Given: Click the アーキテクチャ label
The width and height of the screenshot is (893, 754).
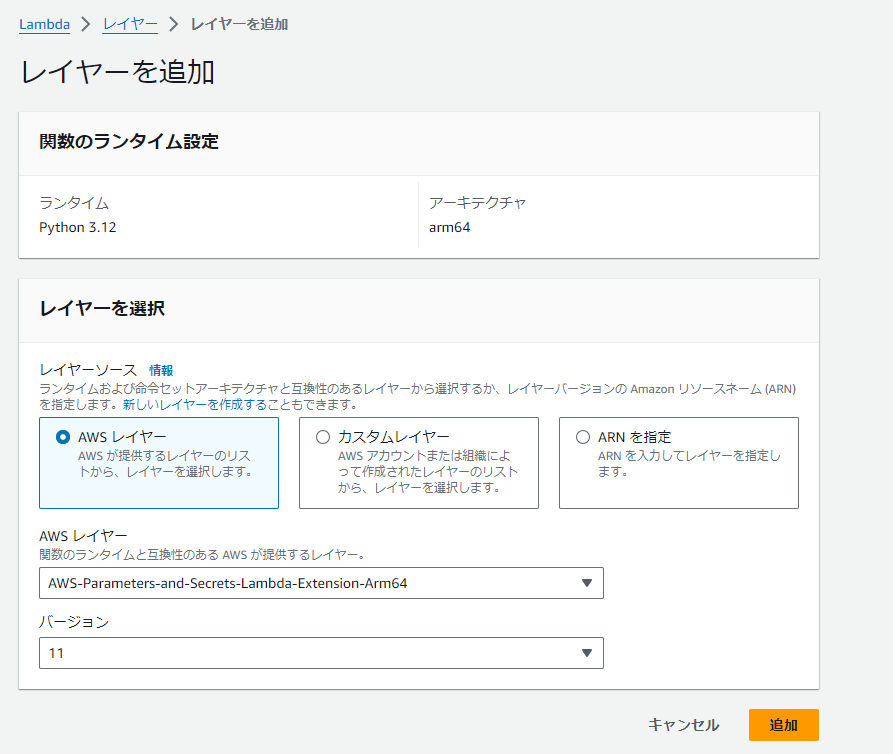Looking at the screenshot, I should pos(477,203).
